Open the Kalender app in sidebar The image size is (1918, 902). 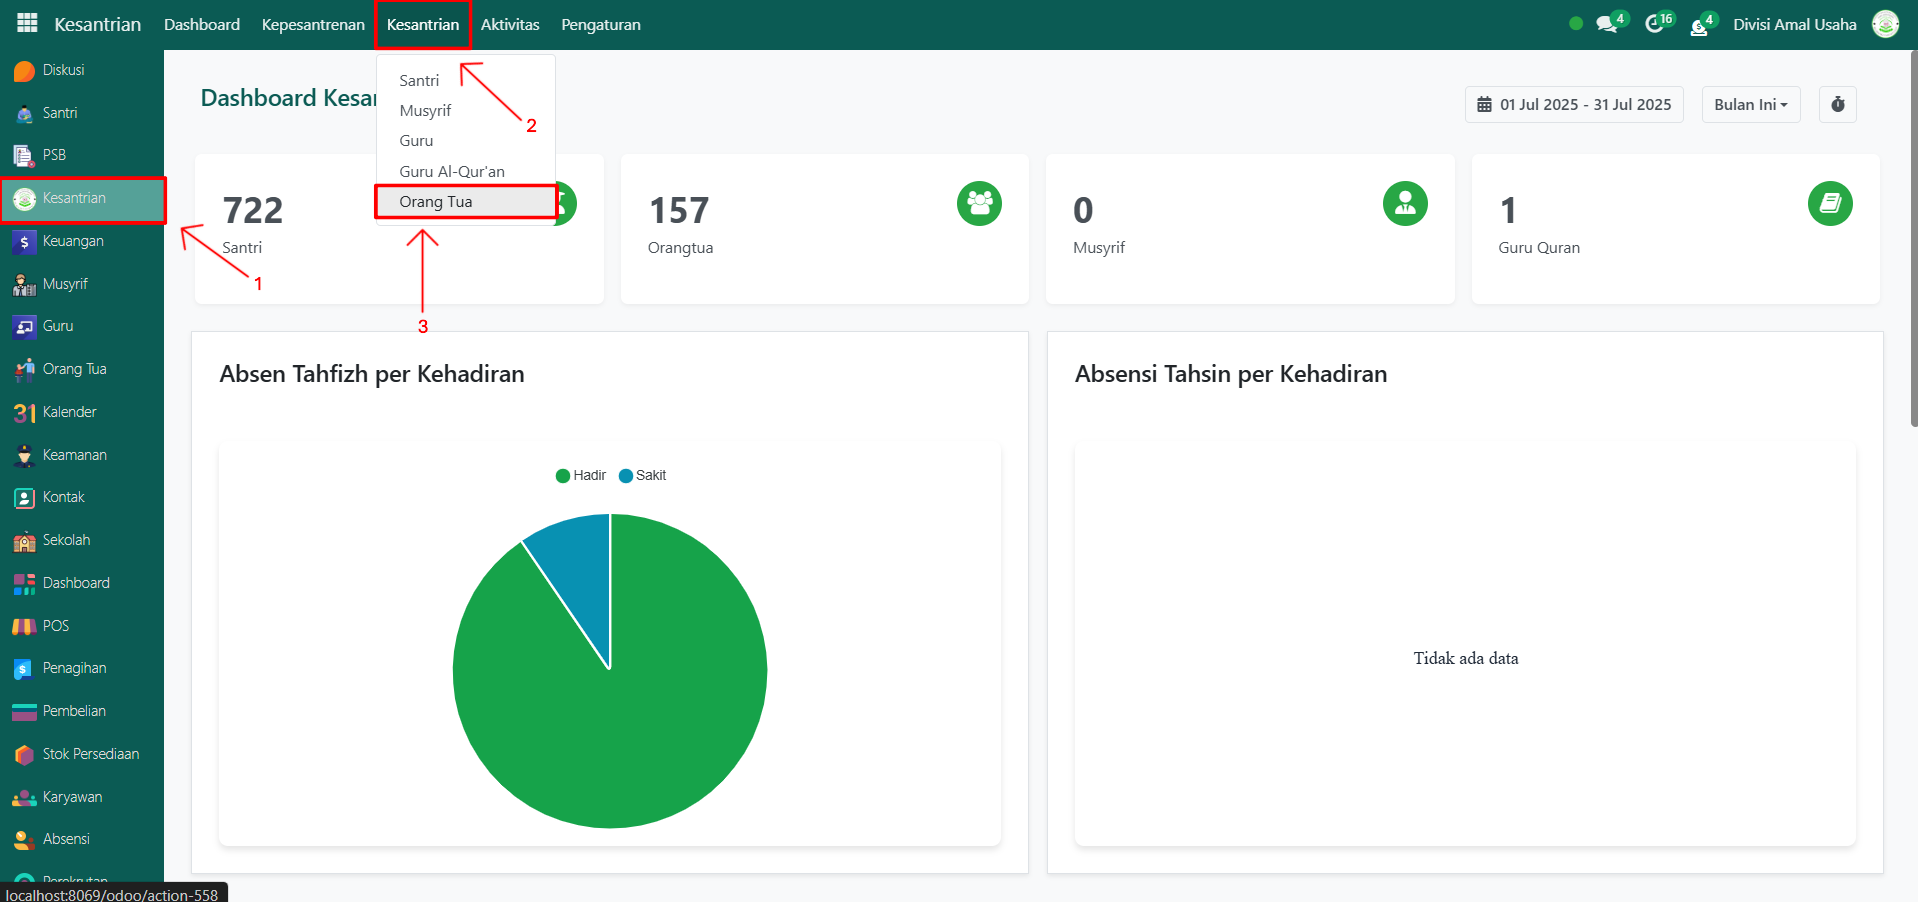(69, 412)
